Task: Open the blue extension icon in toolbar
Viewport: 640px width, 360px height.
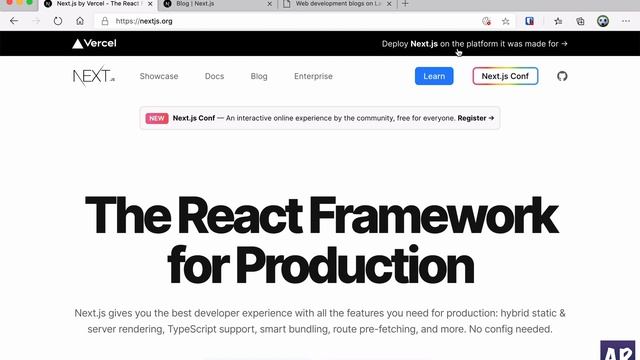Action: pyautogui.click(x=529, y=21)
